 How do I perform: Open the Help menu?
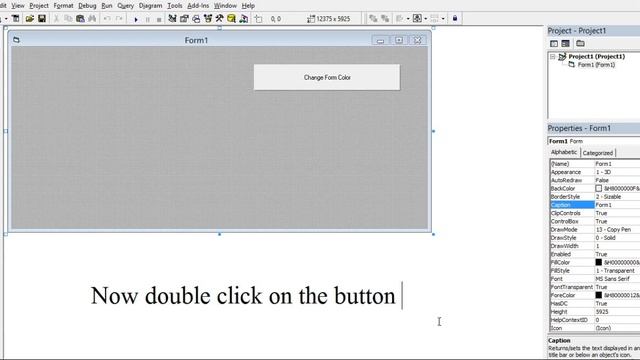coord(248,6)
